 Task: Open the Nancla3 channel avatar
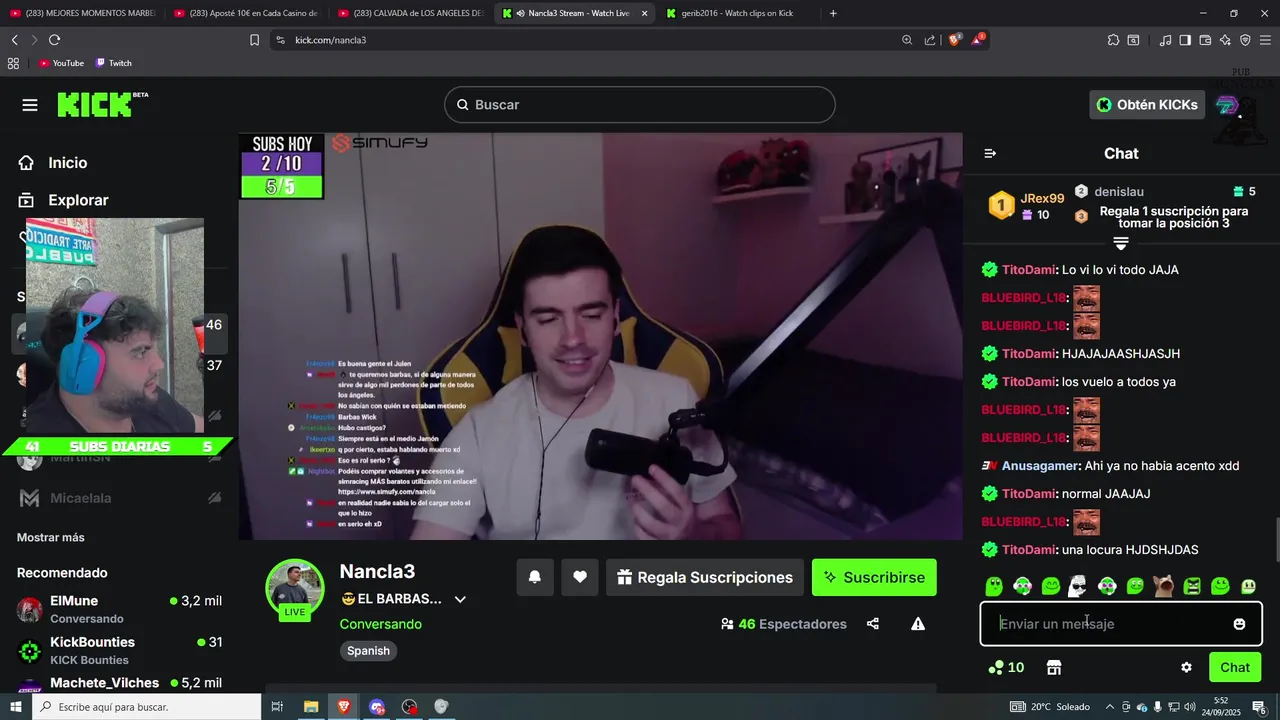click(x=295, y=588)
